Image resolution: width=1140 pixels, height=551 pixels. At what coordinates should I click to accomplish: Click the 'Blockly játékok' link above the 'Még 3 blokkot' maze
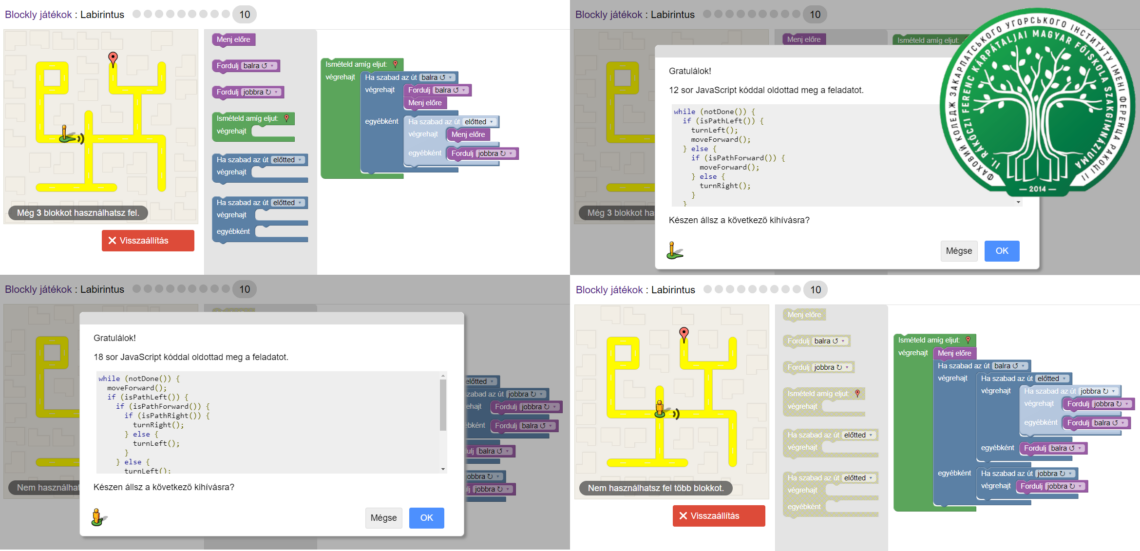(x=37, y=15)
